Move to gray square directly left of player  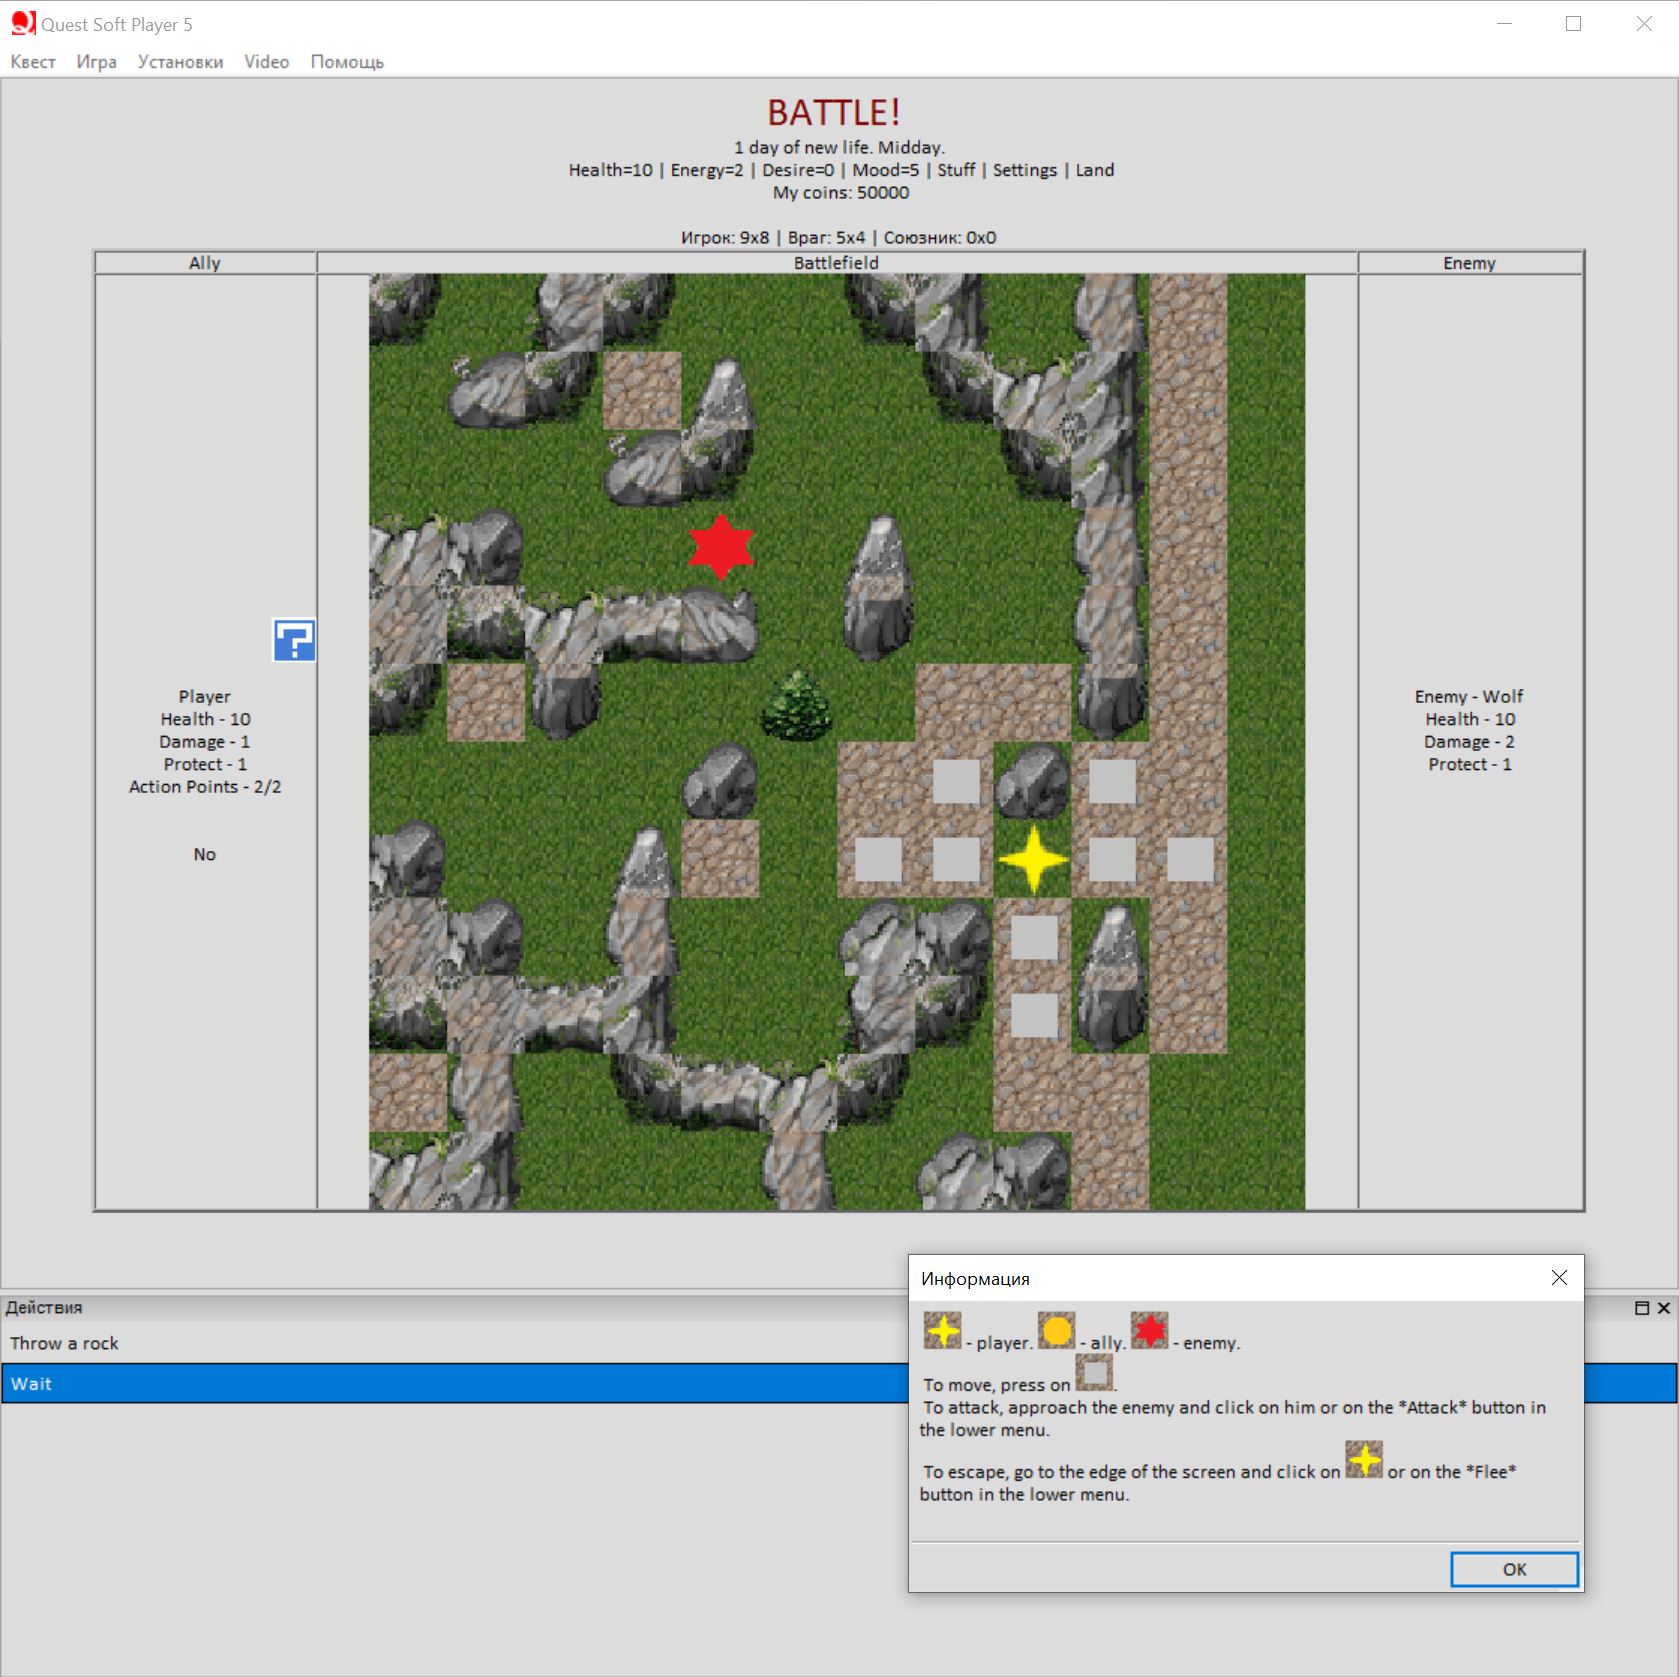tap(956, 859)
